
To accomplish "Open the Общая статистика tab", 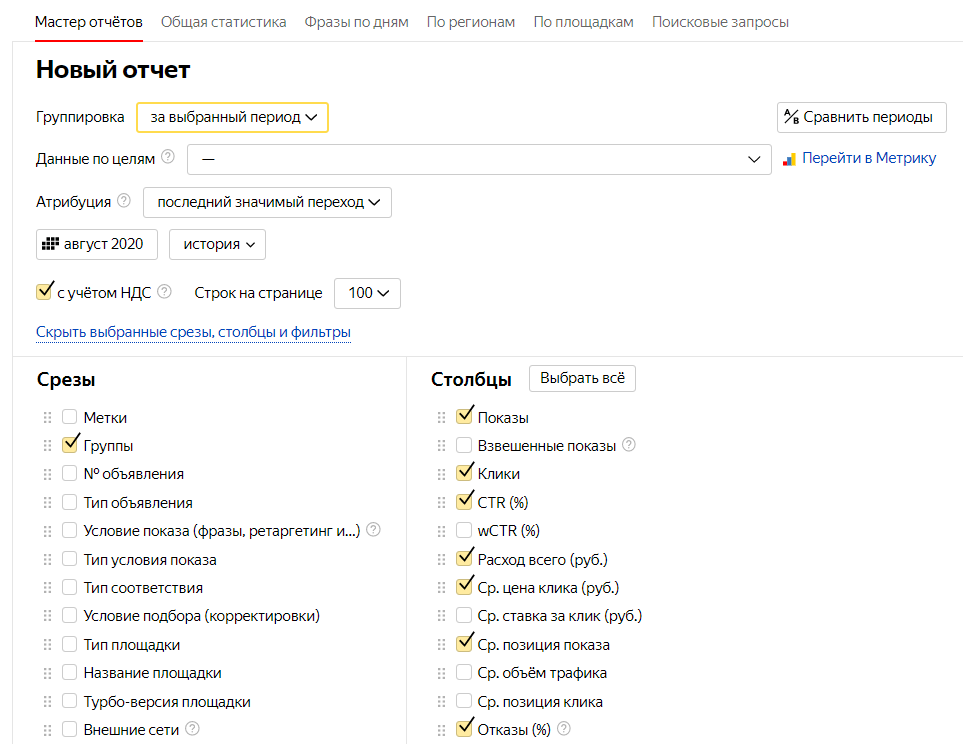I will pos(224,22).
